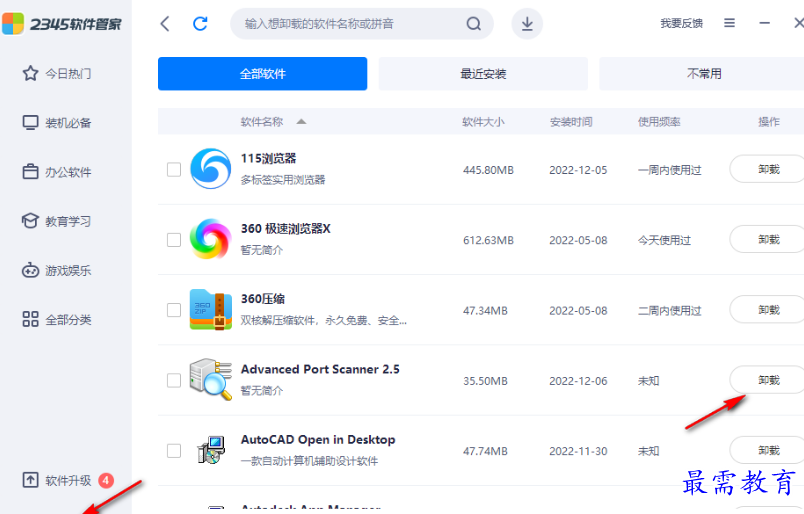Open the 我要反馈 feedback link
804x514 pixels.
pyautogui.click(x=681, y=23)
